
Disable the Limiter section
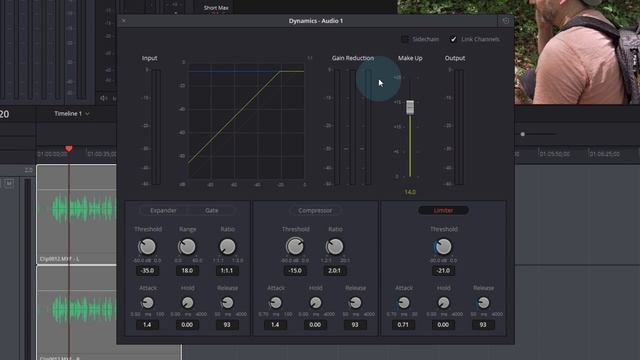click(x=443, y=211)
